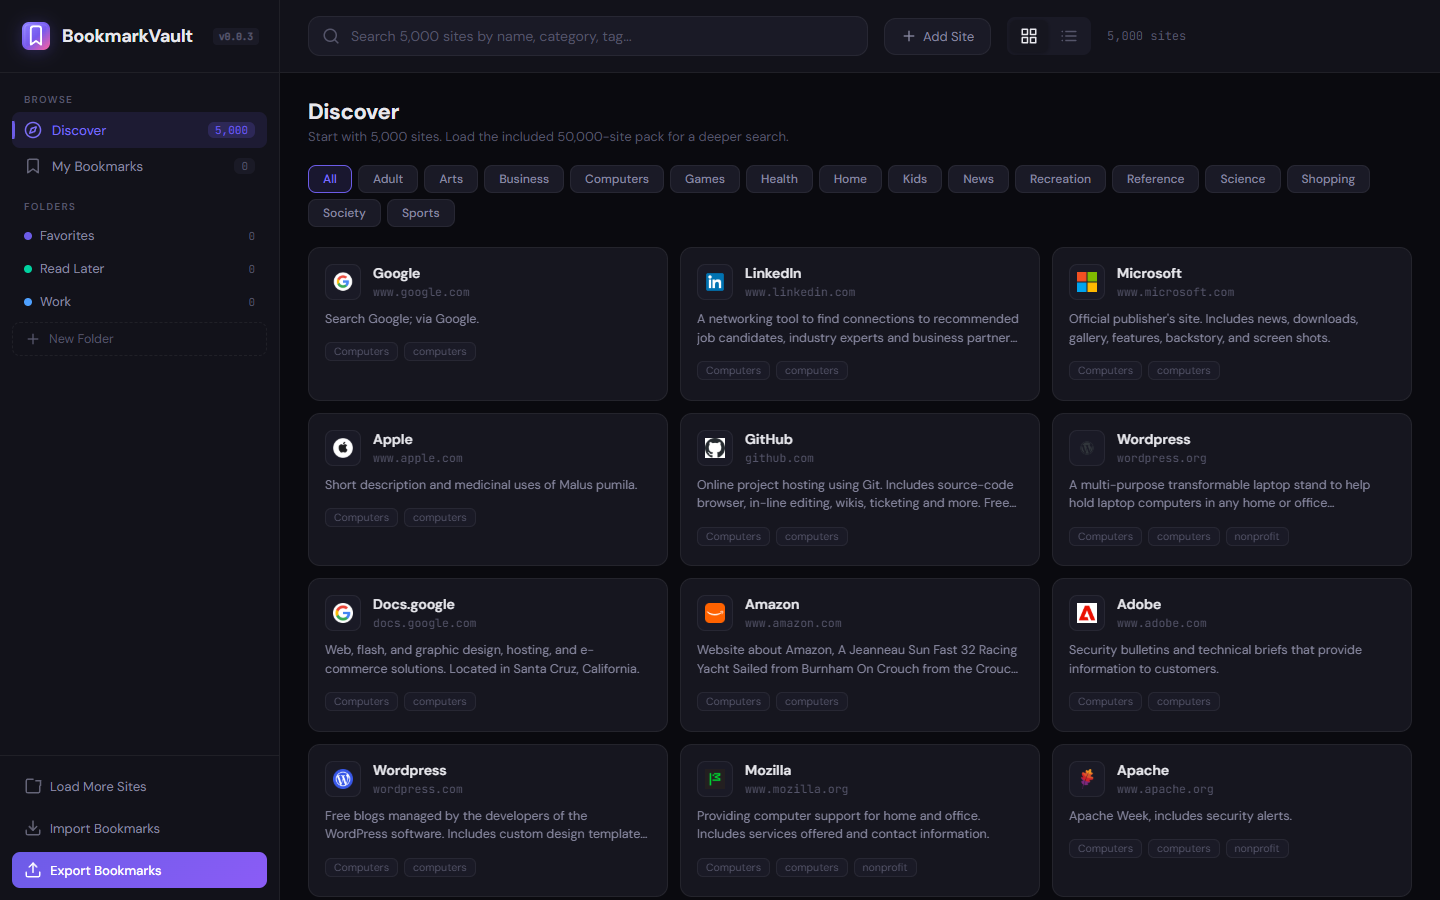Viewport: 1440px width, 900px height.
Task: Click the GitHub octocat icon
Action: pos(715,448)
